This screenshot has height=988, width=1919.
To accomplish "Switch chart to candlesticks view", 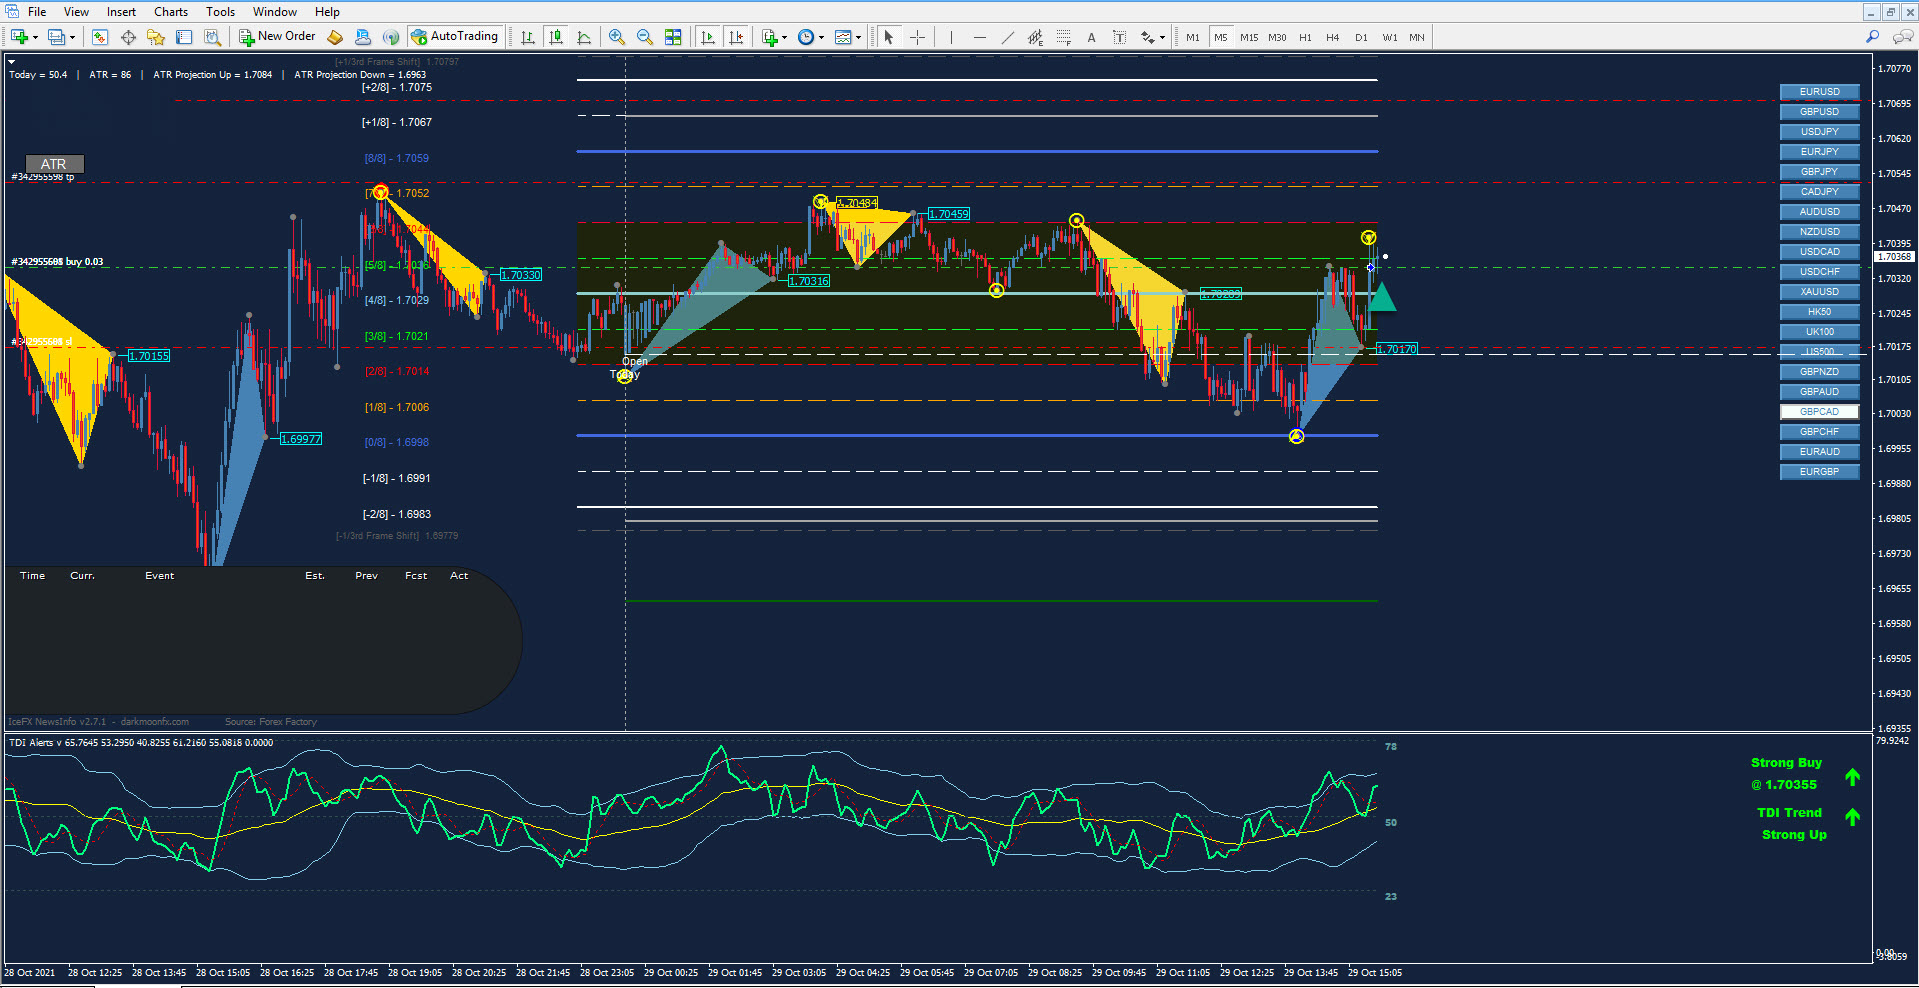I will pyautogui.click(x=556, y=37).
